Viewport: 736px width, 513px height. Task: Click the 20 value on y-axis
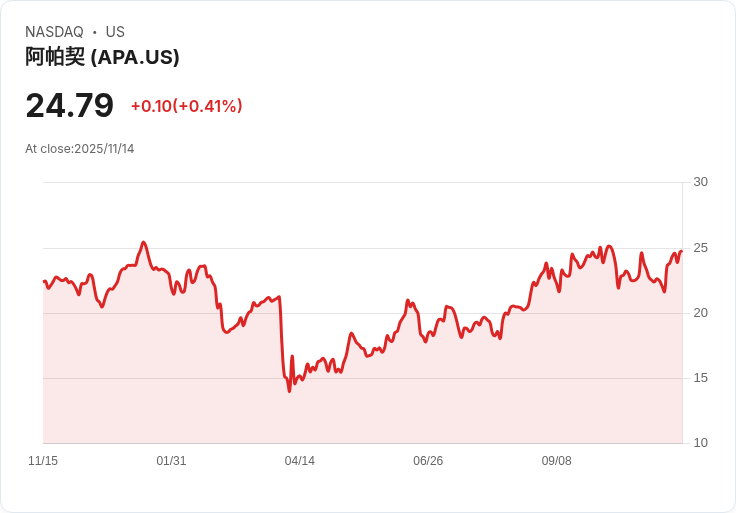[x=700, y=313]
